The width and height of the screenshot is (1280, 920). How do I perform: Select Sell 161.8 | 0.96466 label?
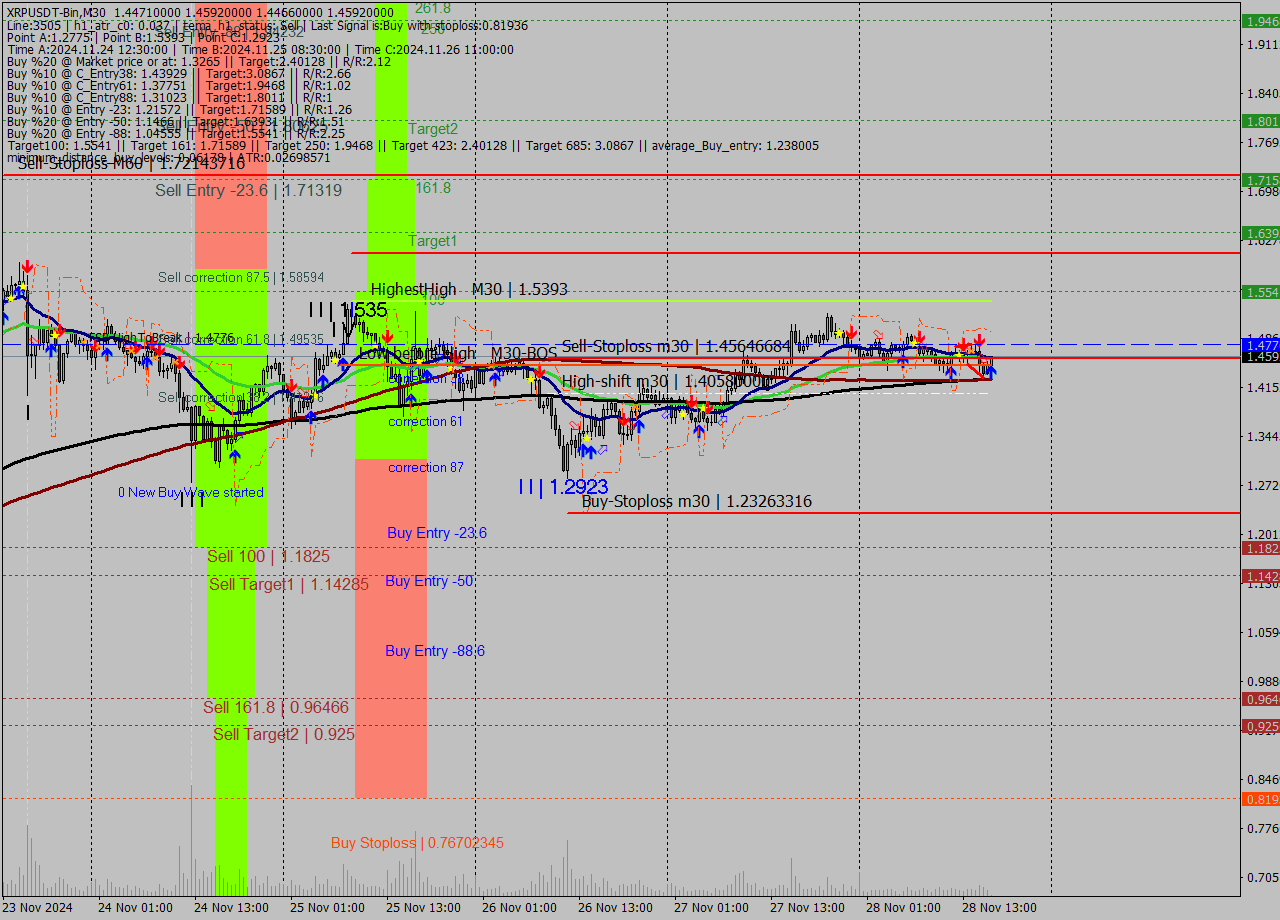pos(276,708)
